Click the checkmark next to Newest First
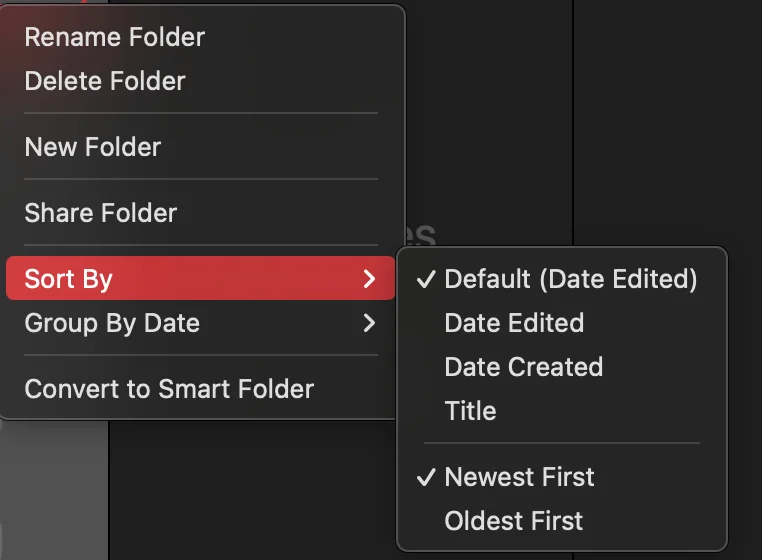This screenshot has width=762, height=560. click(426, 477)
